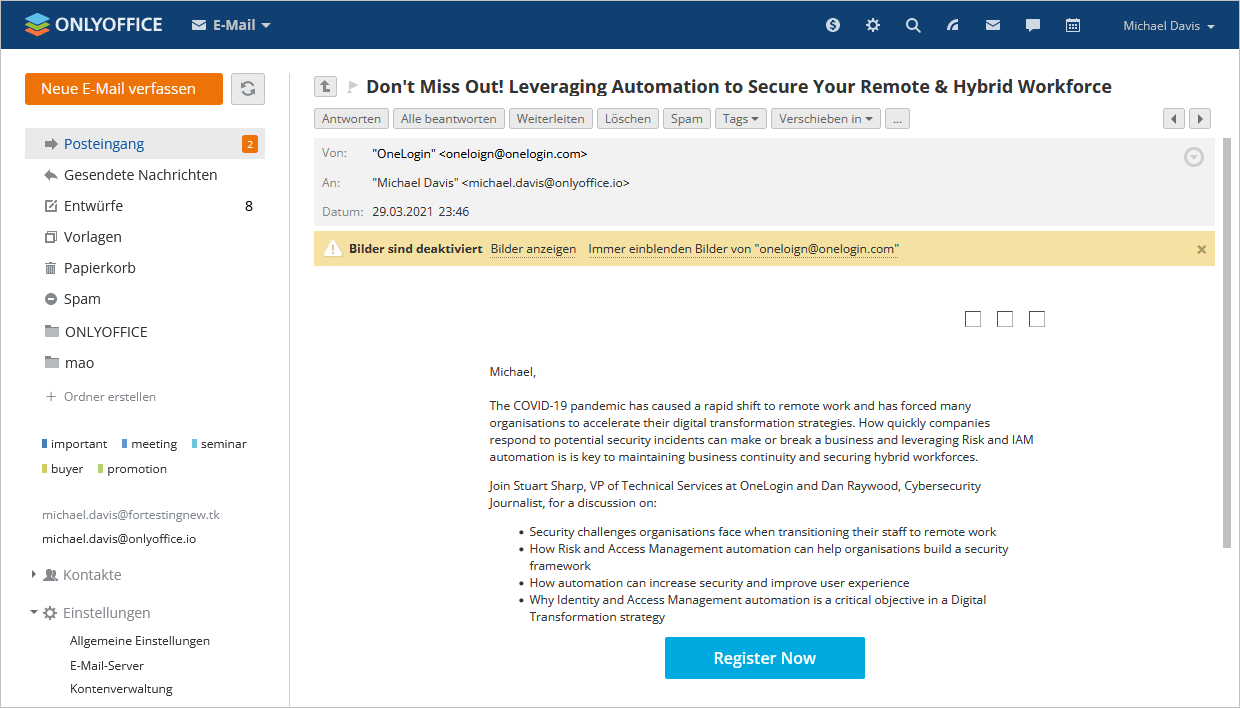
Task: Close the Bilder sind deaktiviert banner
Action: click(1202, 249)
